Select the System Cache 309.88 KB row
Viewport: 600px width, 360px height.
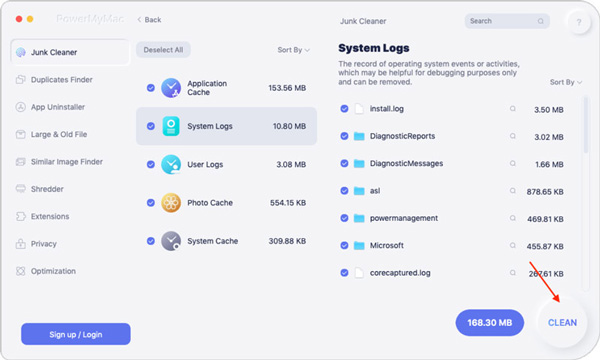[227, 241]
